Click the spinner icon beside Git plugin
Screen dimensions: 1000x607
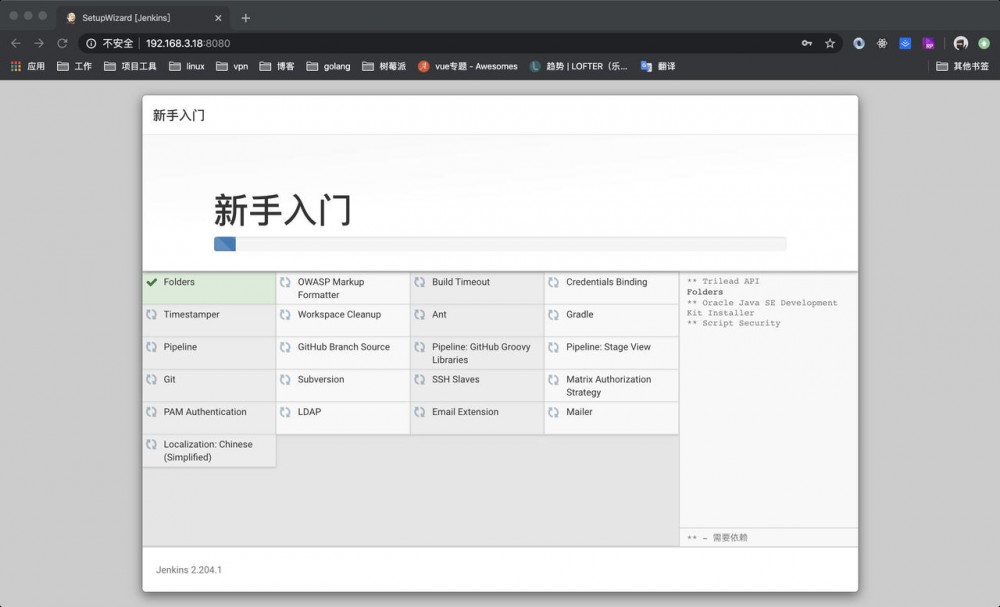coord(152,379)
